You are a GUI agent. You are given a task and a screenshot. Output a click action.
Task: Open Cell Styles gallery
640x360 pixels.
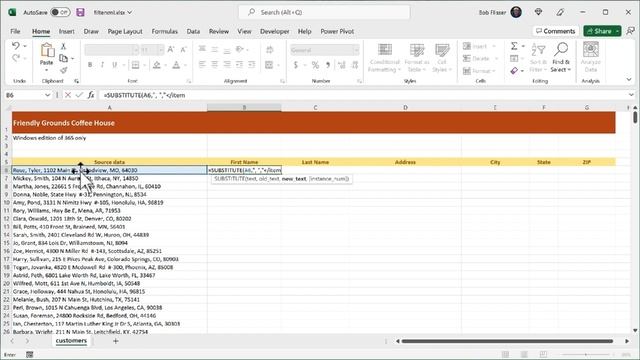pos(442,58)
